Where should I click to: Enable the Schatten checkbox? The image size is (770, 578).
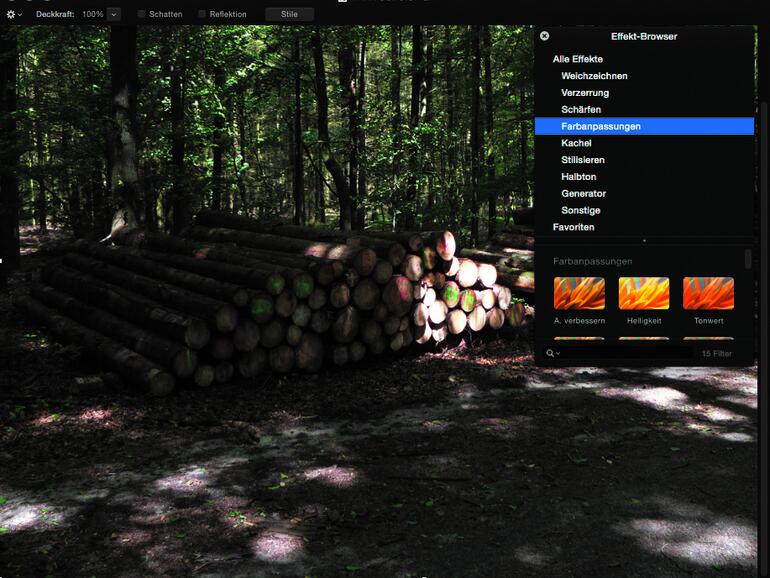(x=141, y=14)
